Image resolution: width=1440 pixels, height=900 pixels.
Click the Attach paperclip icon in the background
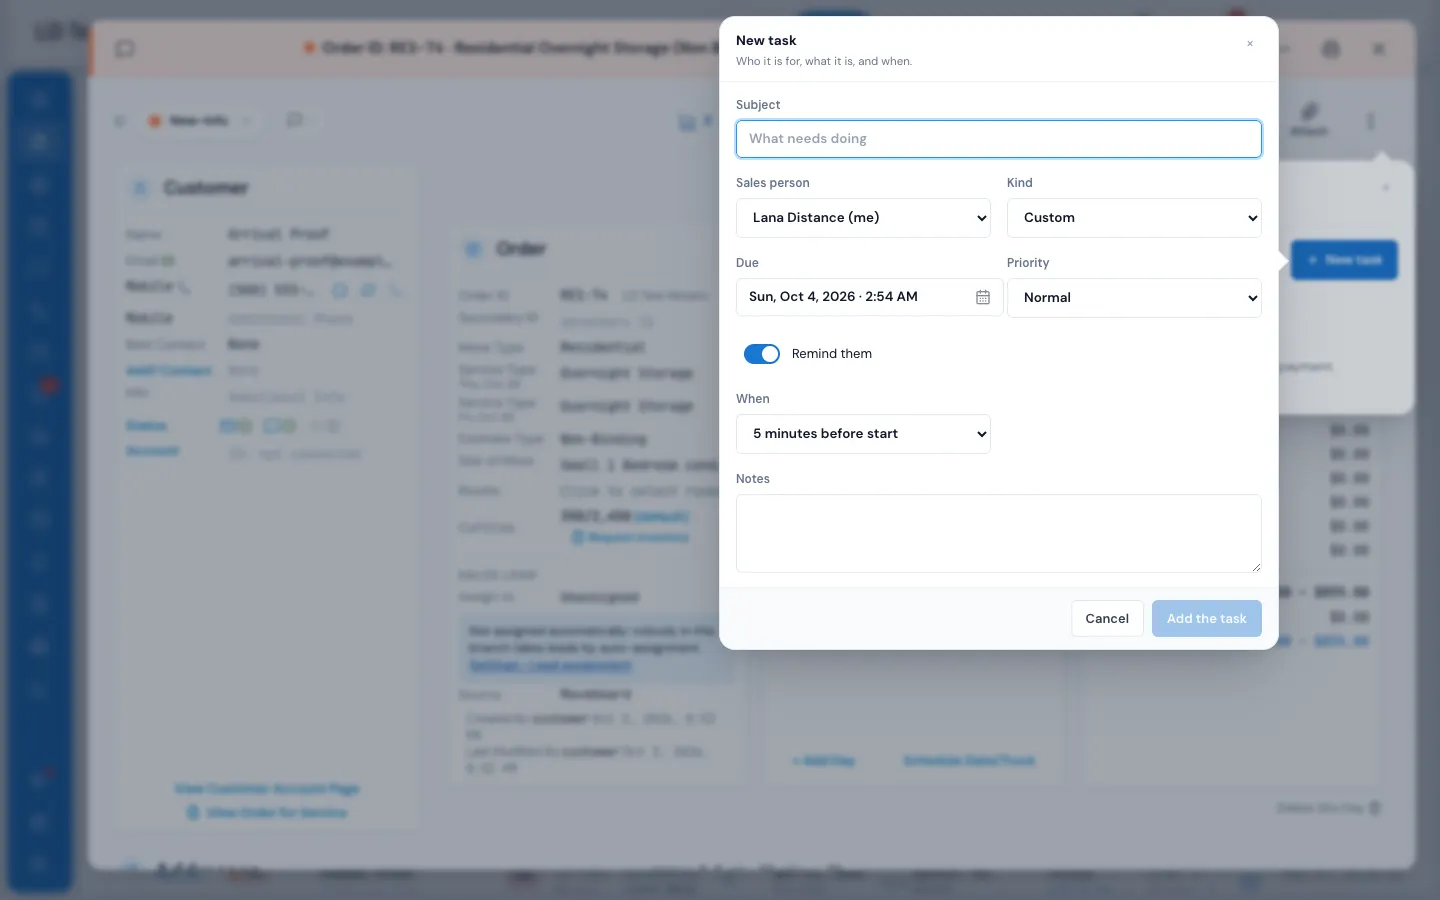click(x=1309, y=112)
